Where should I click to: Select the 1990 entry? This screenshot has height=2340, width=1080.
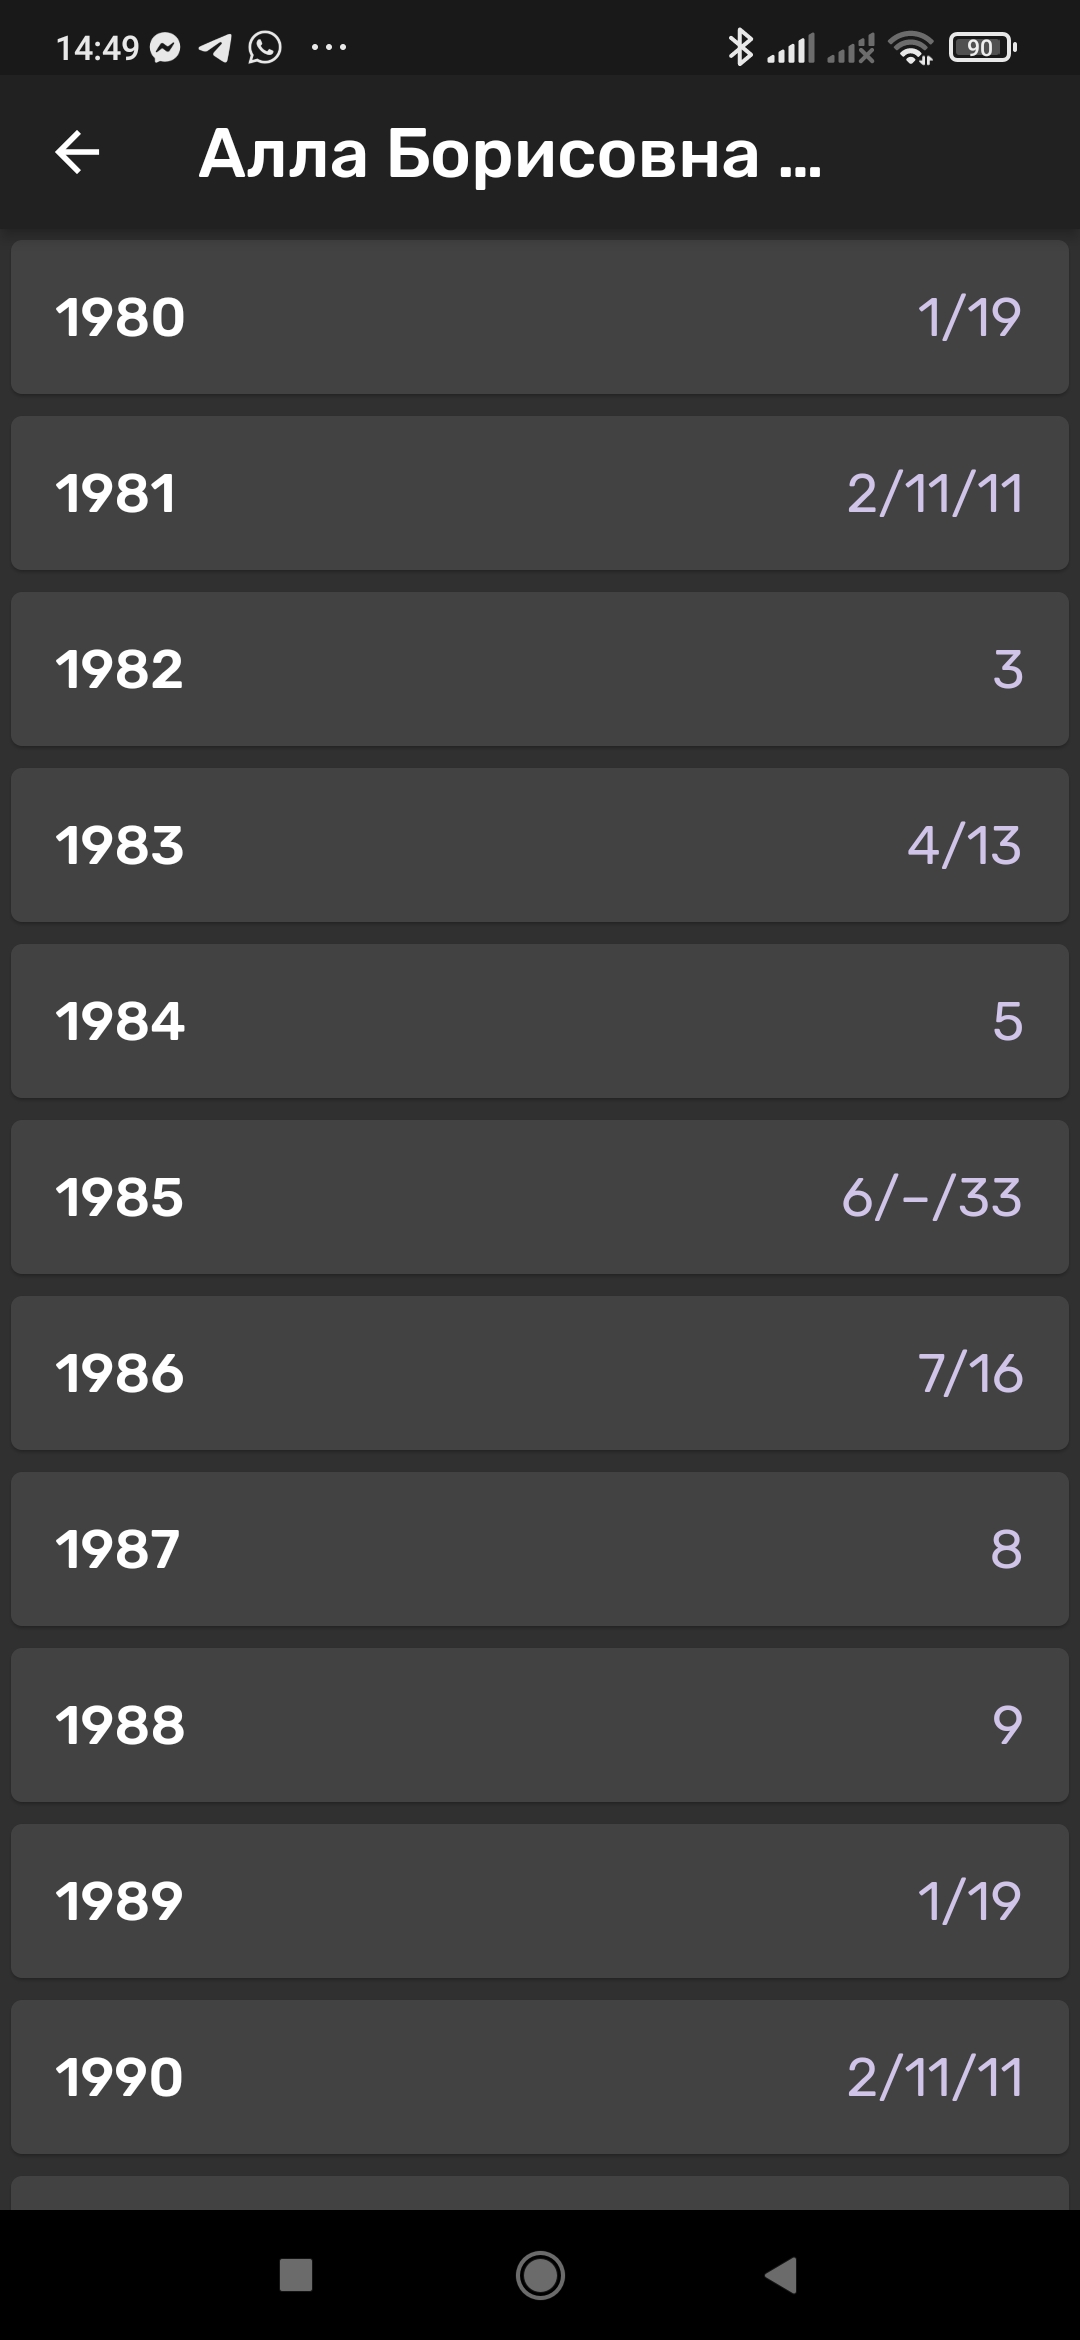540,2077
